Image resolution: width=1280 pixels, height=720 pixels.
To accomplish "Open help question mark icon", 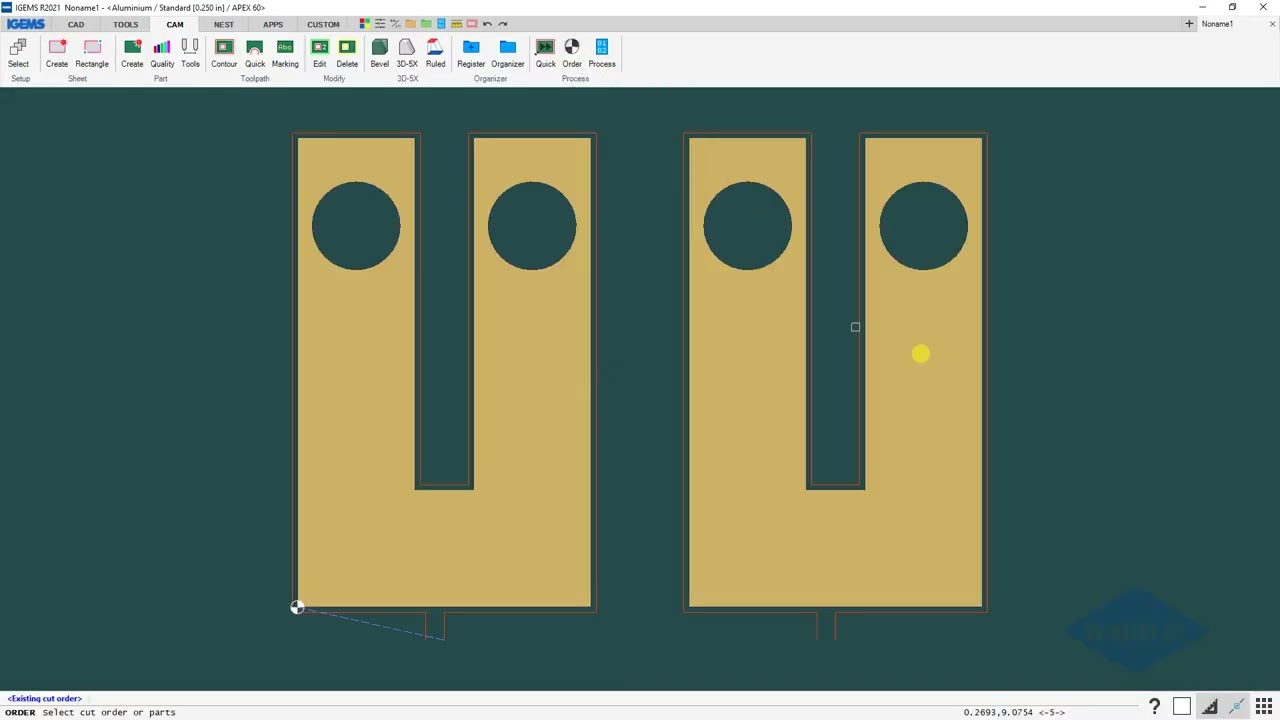I will (x=1154, y=706).
